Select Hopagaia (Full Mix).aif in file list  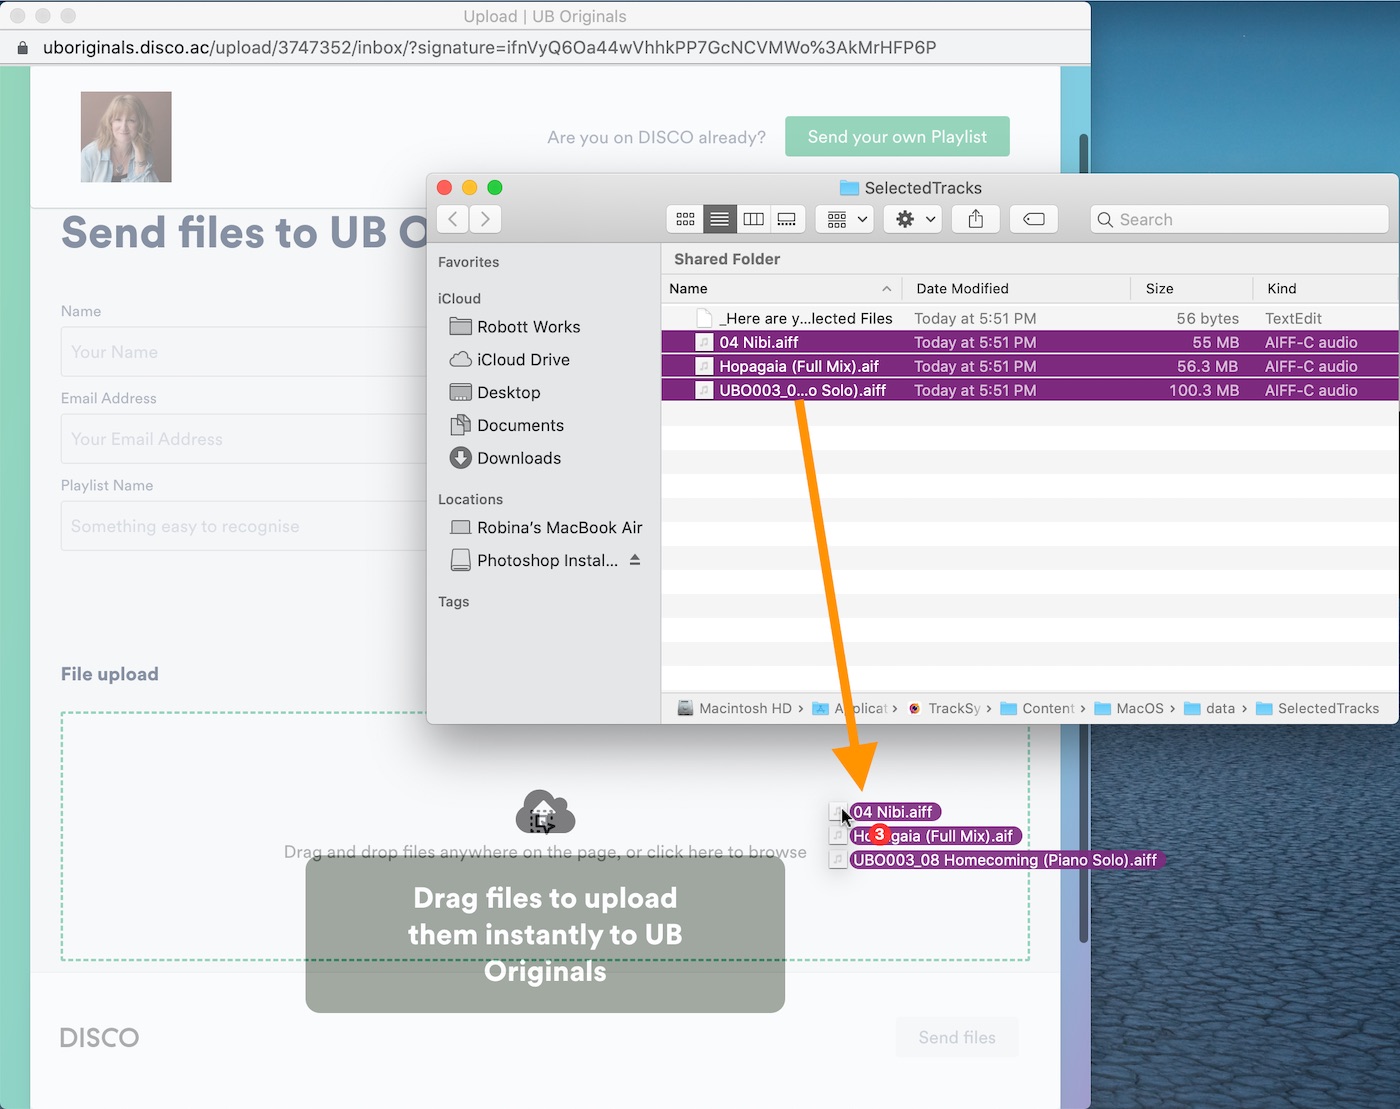pyautogui.click(x=1030, y=366)
